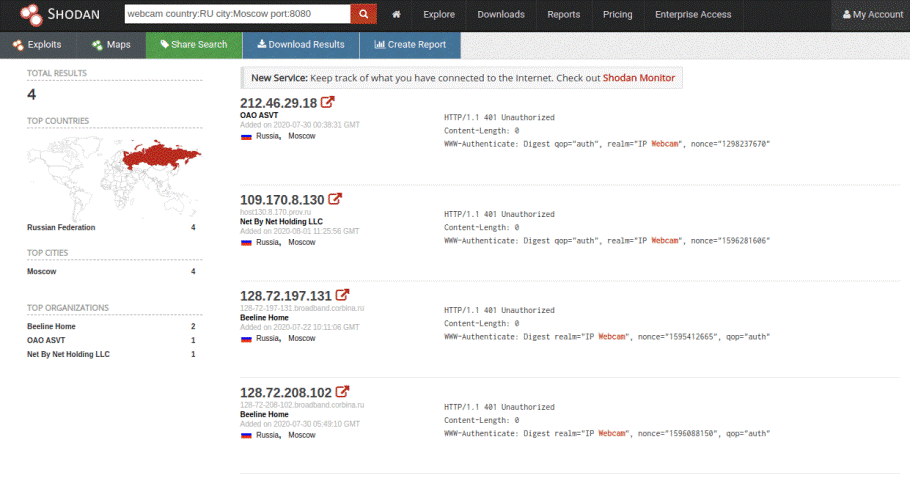Click the world map with Russia highlighted
The image size is (910, 478).
pyautogui.click(x=114, y=177)
